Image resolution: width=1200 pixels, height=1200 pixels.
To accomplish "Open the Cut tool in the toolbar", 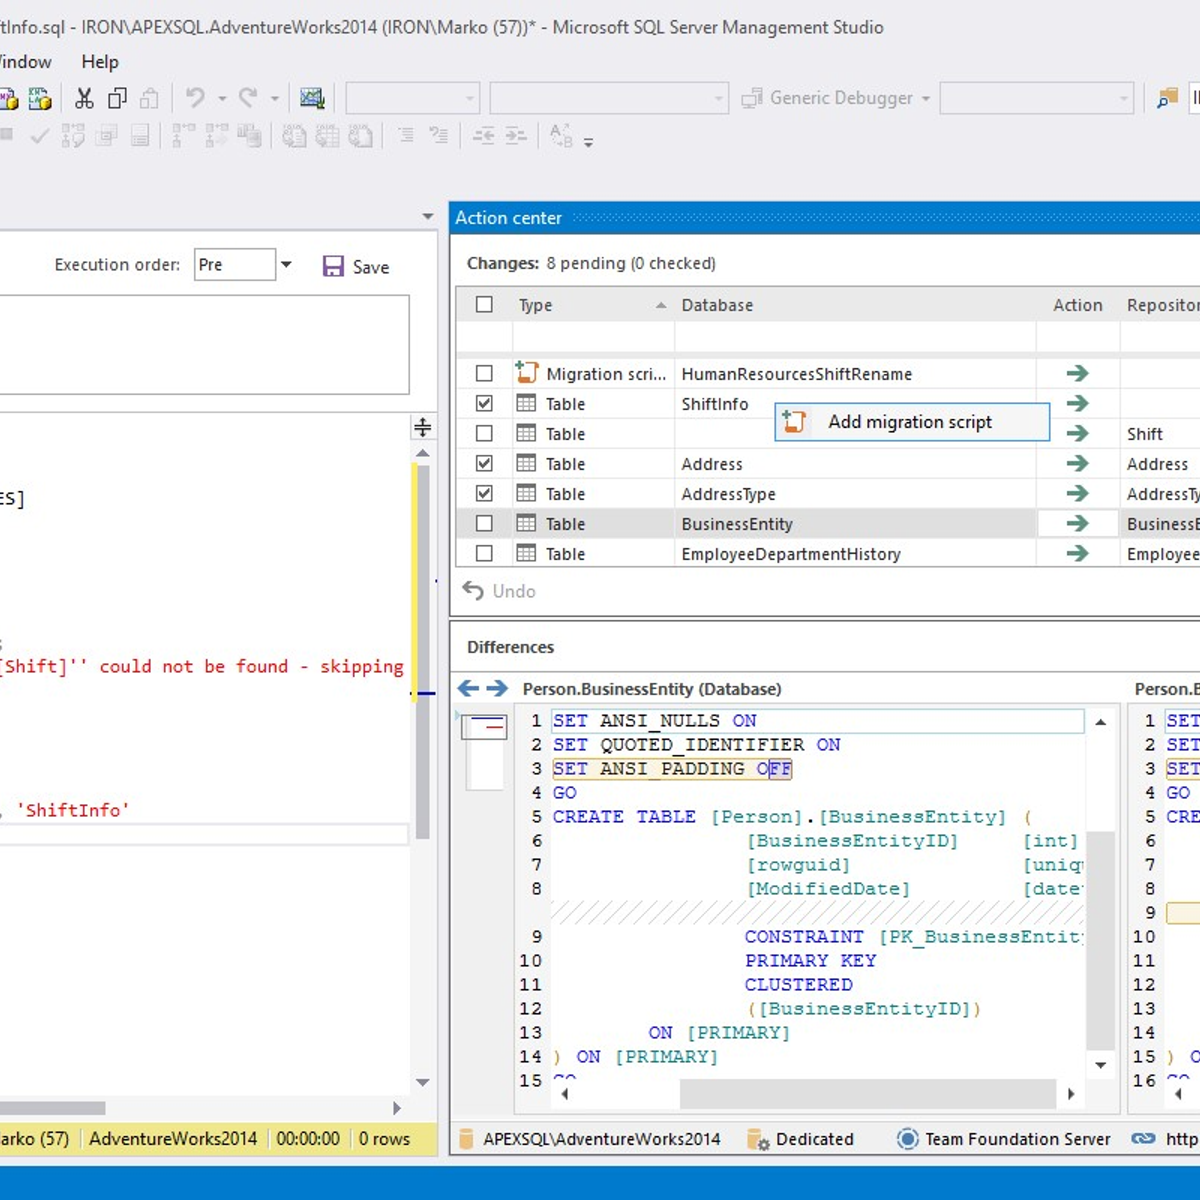I will 84,97.
